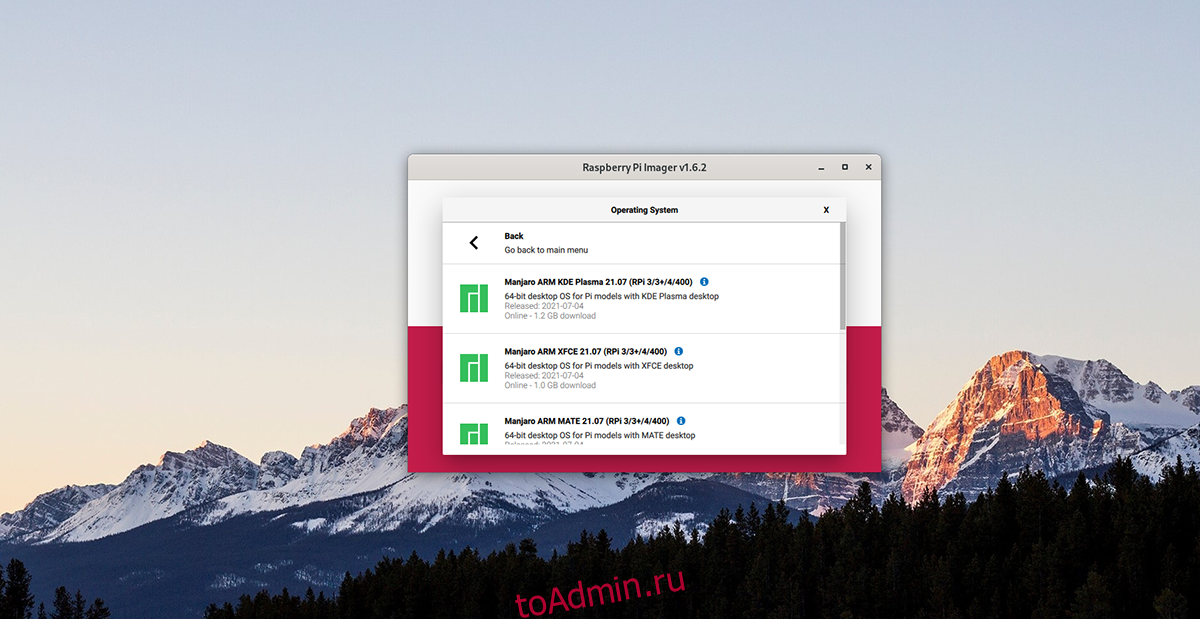Open info icon for Manjaro ARM XFCE
1200x619 pixels.
(x=679, y=351)
